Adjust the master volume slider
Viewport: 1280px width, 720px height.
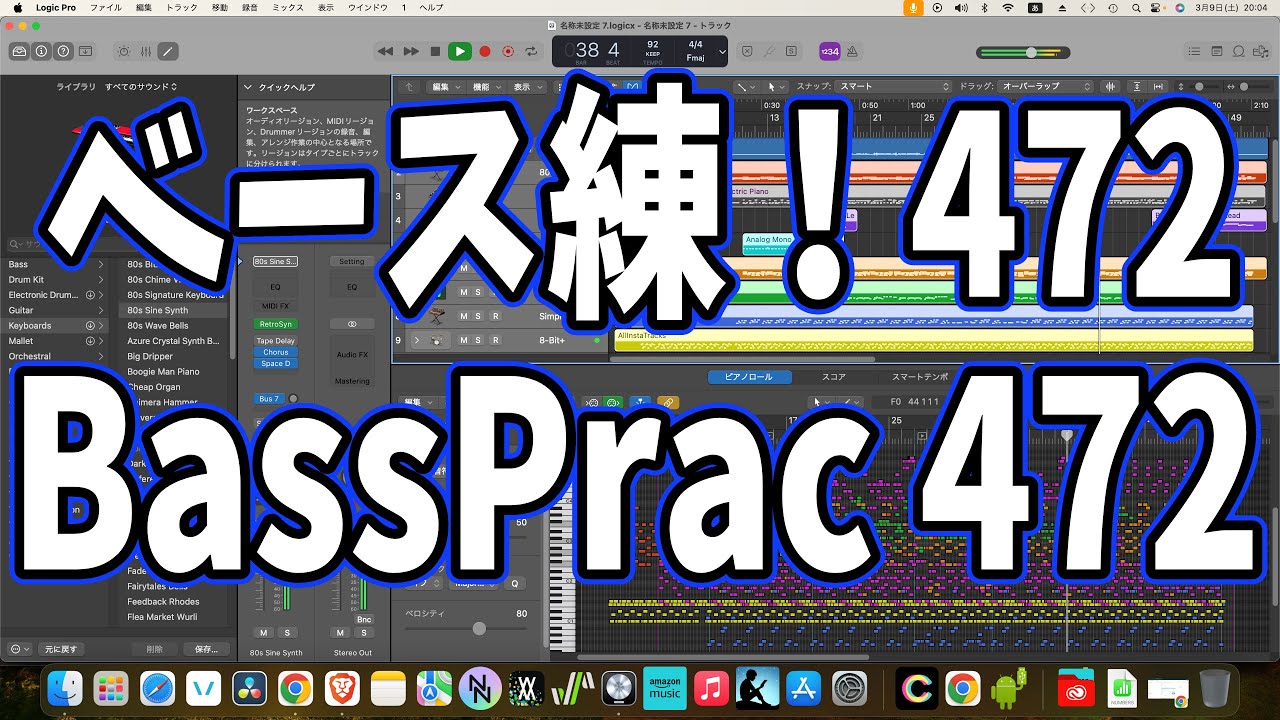pos(1030,52)
